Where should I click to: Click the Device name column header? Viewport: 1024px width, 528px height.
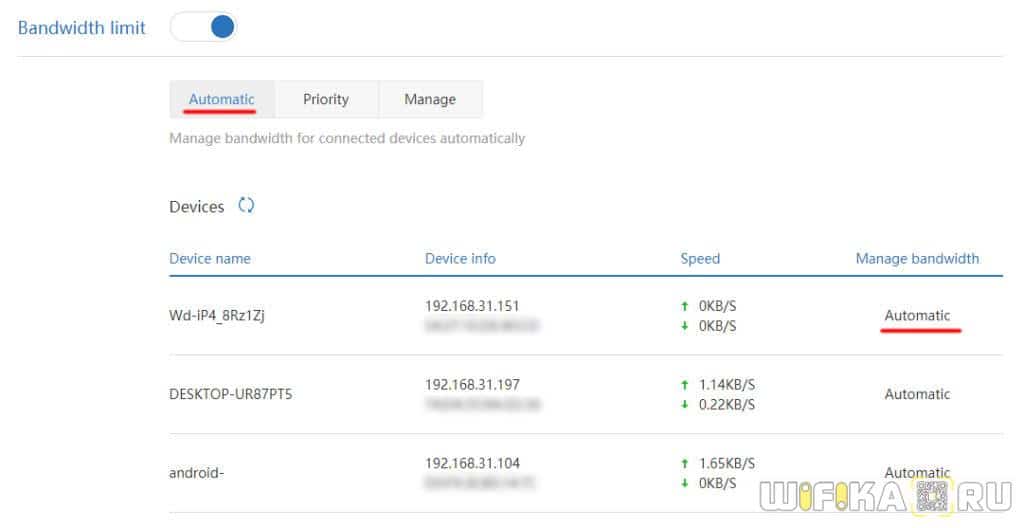point(210,258)
